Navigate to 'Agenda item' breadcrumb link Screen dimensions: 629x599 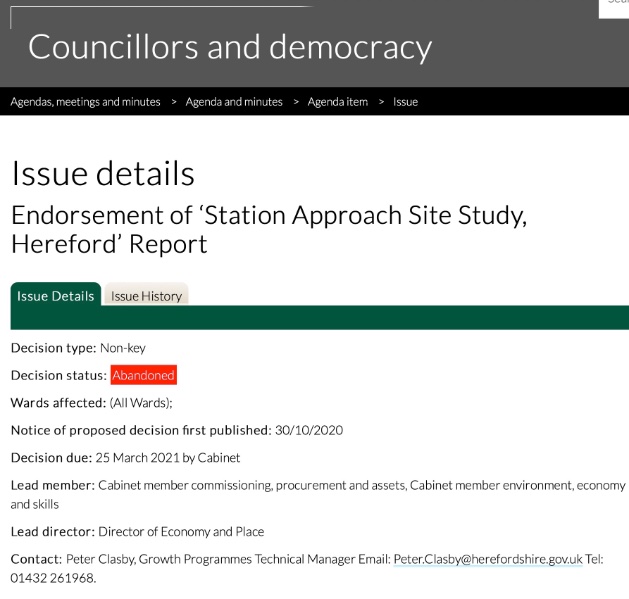pyautogui.click(x=337, y=102)
